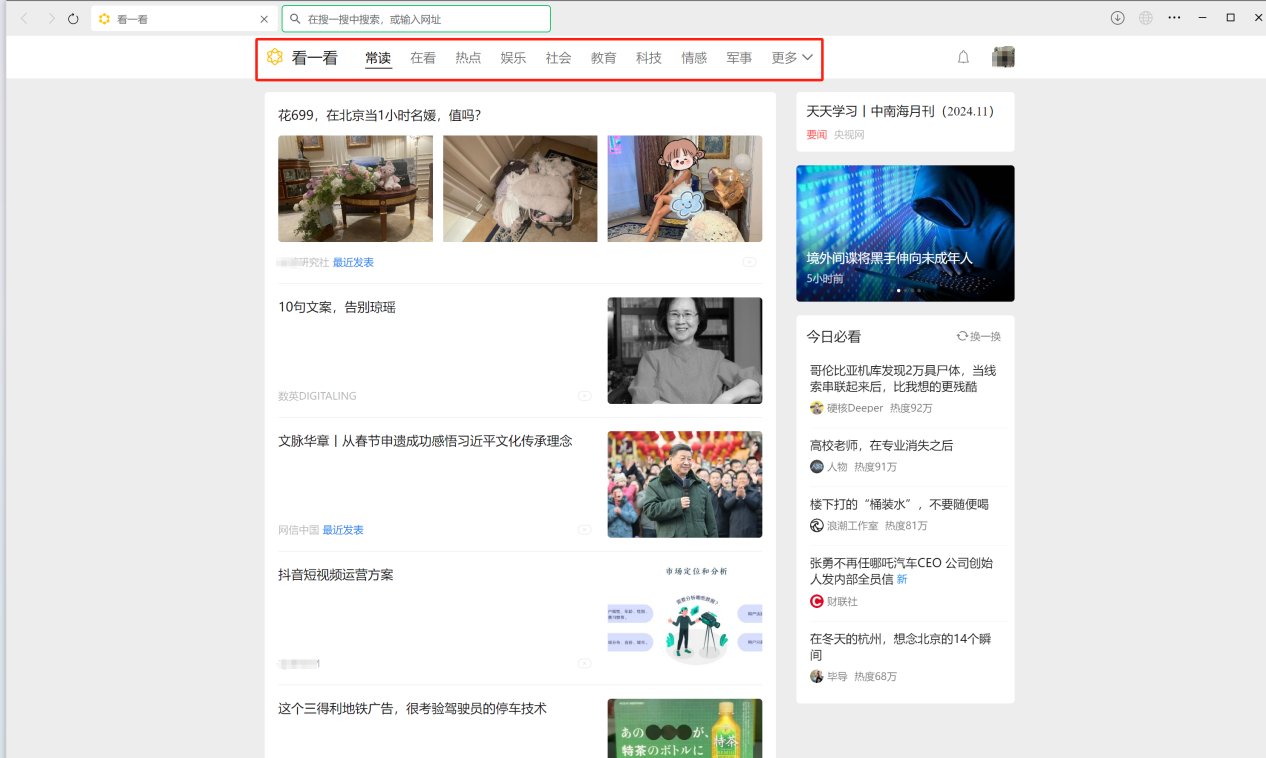Open the green tea bottle ad thumbnail
The image size is (1266, 758).
click(x=685, y=728)
